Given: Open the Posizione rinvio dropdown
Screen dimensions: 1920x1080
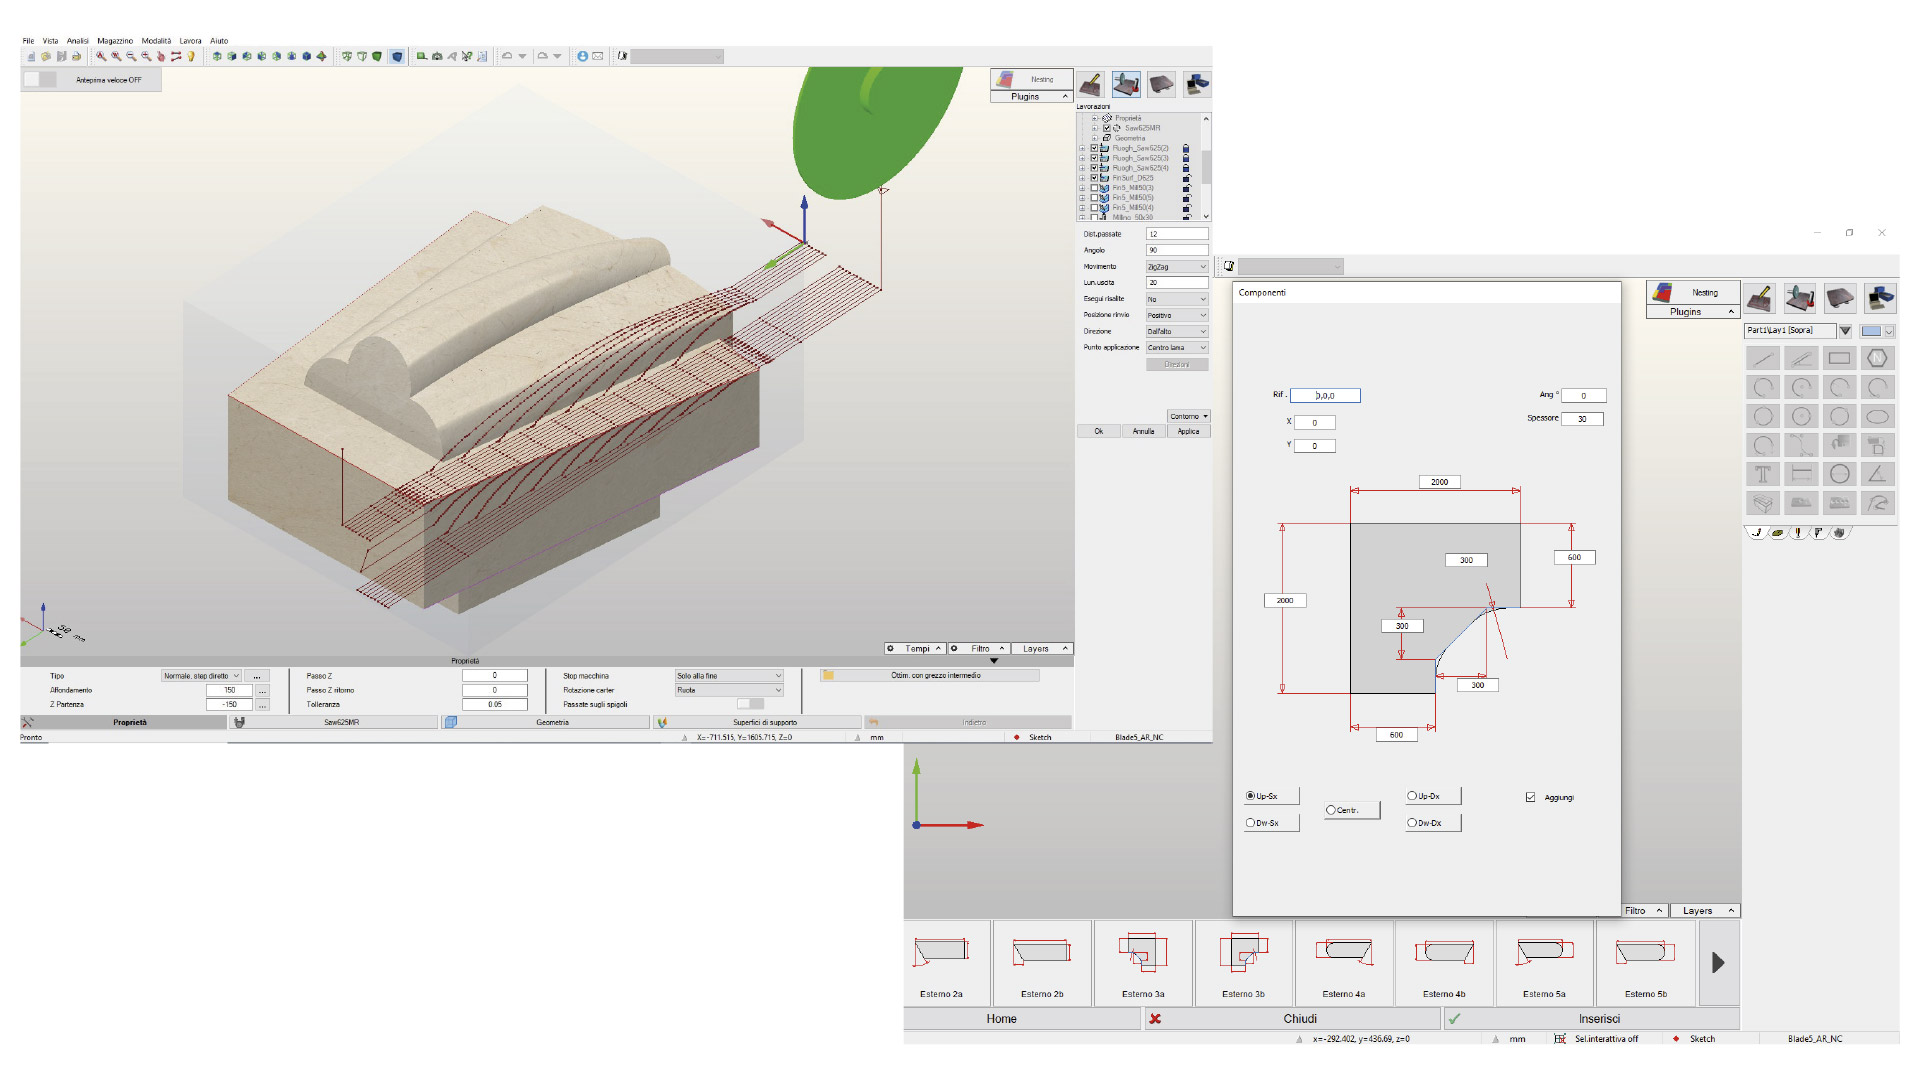Looking at the screenshot, I should point(1177,315).
